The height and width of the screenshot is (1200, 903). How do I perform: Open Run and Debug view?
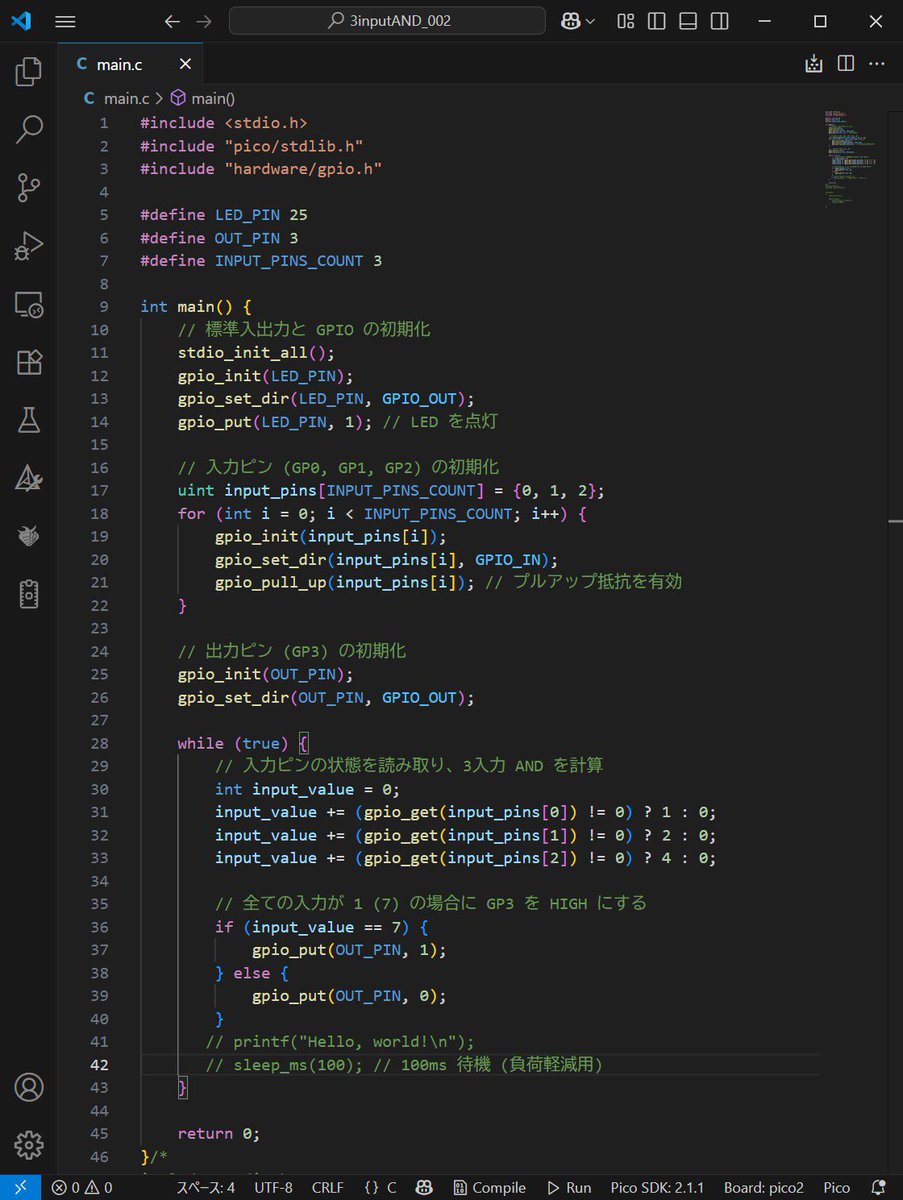[29, 245]
